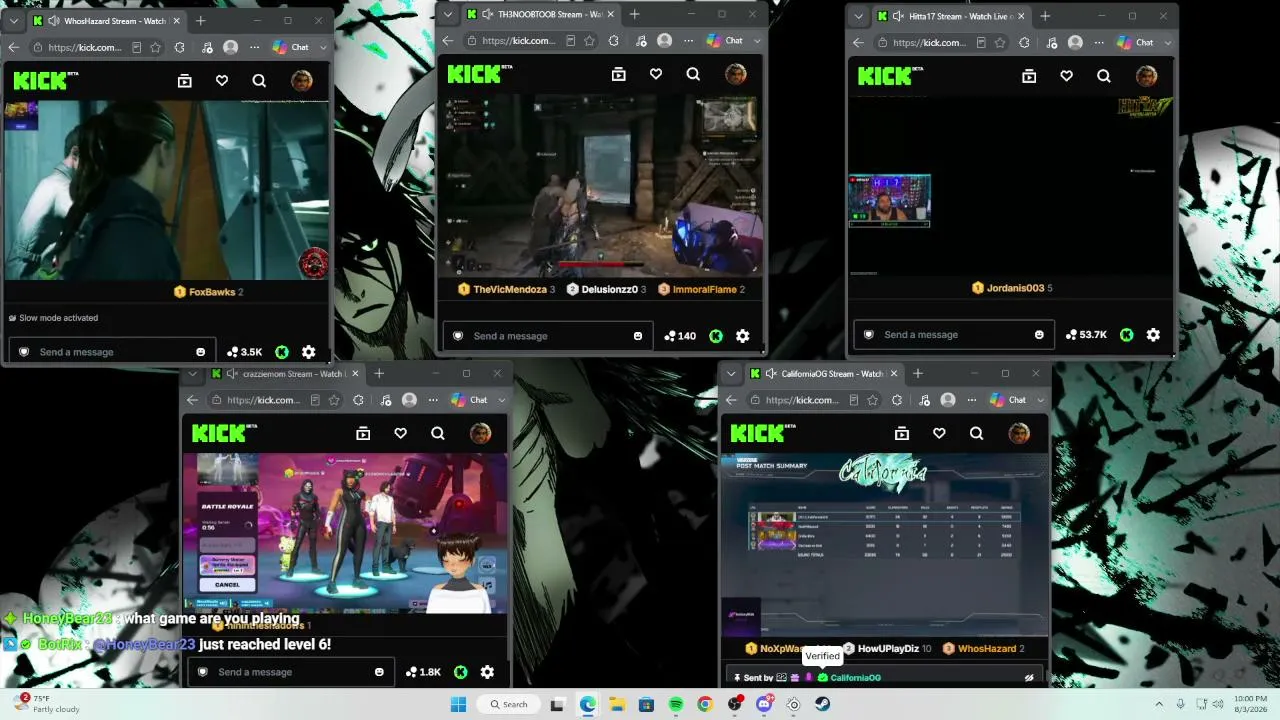Open Chat dropdown arrow in Hitta17 window
Image resolution: width=1280 pixels, height=720 pixels.
pos(1168,43)
